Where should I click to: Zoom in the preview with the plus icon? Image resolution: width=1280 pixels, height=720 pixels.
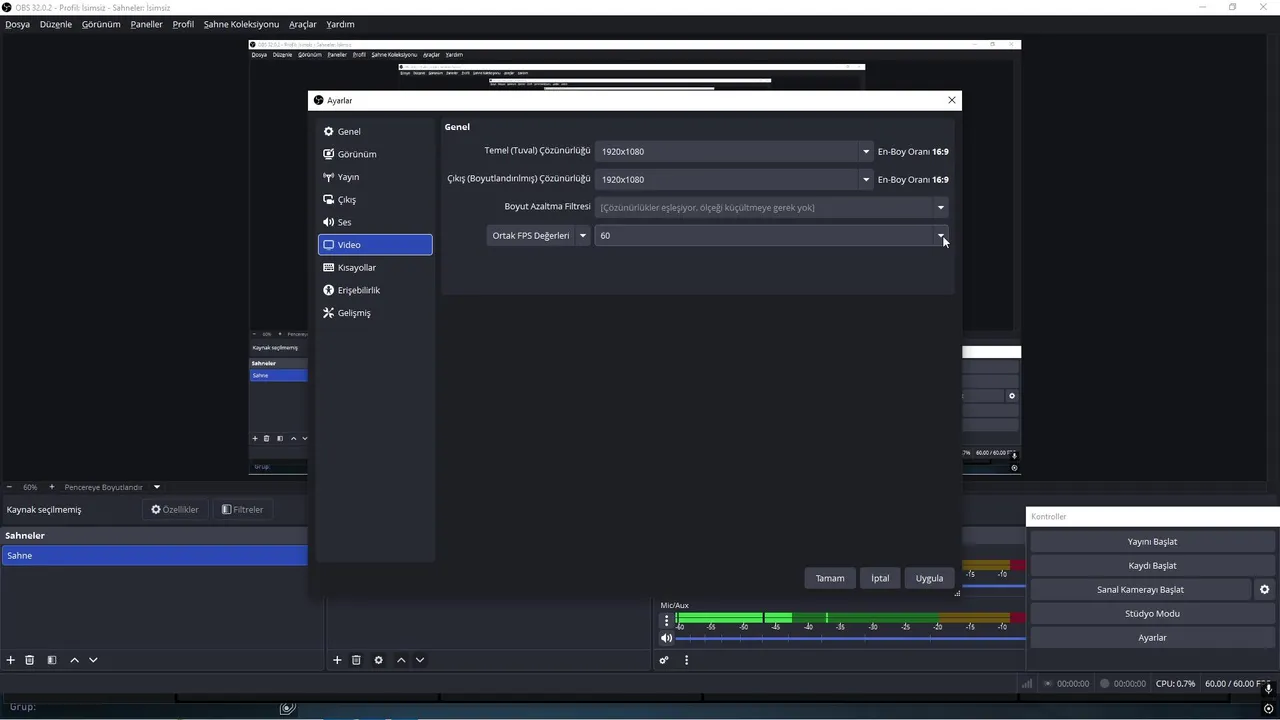[52, 487]
